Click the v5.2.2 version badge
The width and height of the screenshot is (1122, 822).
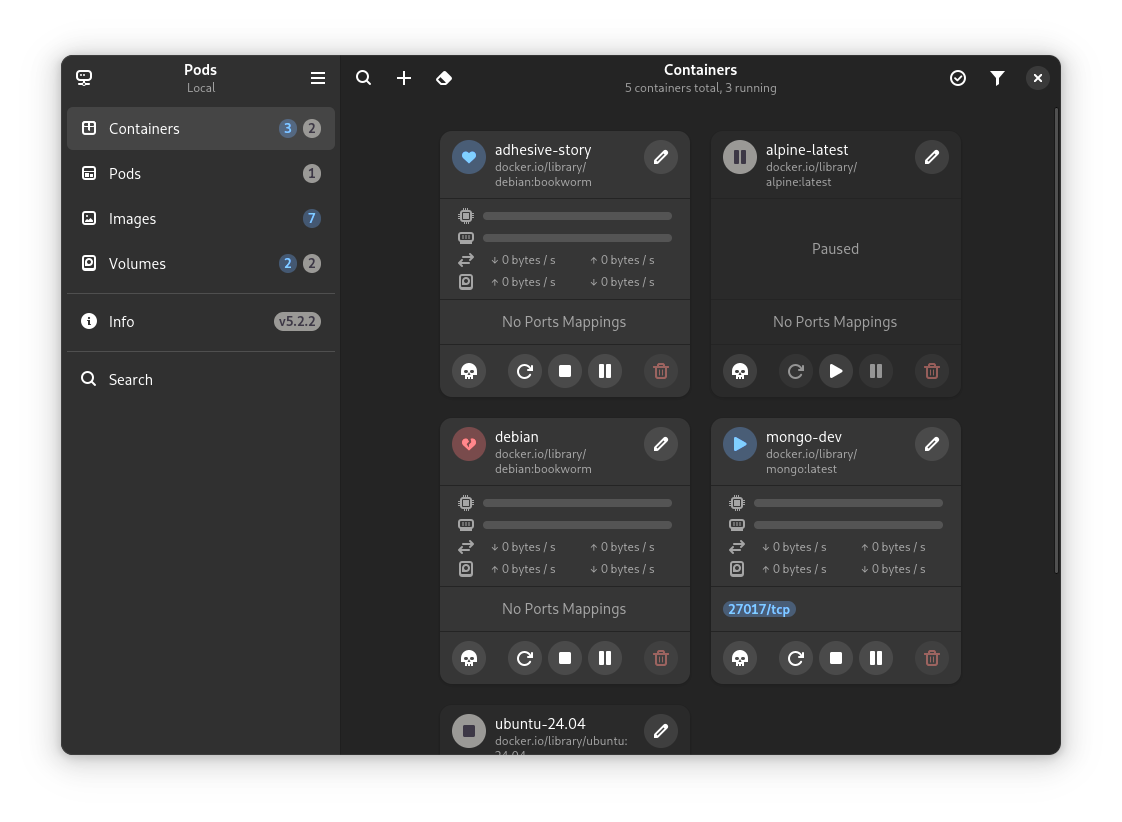point(297,321)
